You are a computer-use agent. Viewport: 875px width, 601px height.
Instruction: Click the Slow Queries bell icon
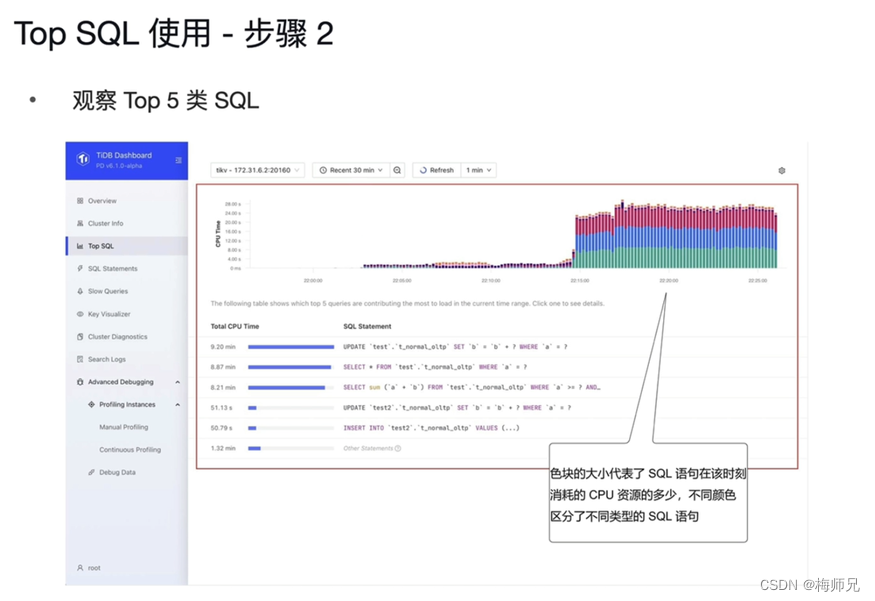coord(80,291)
